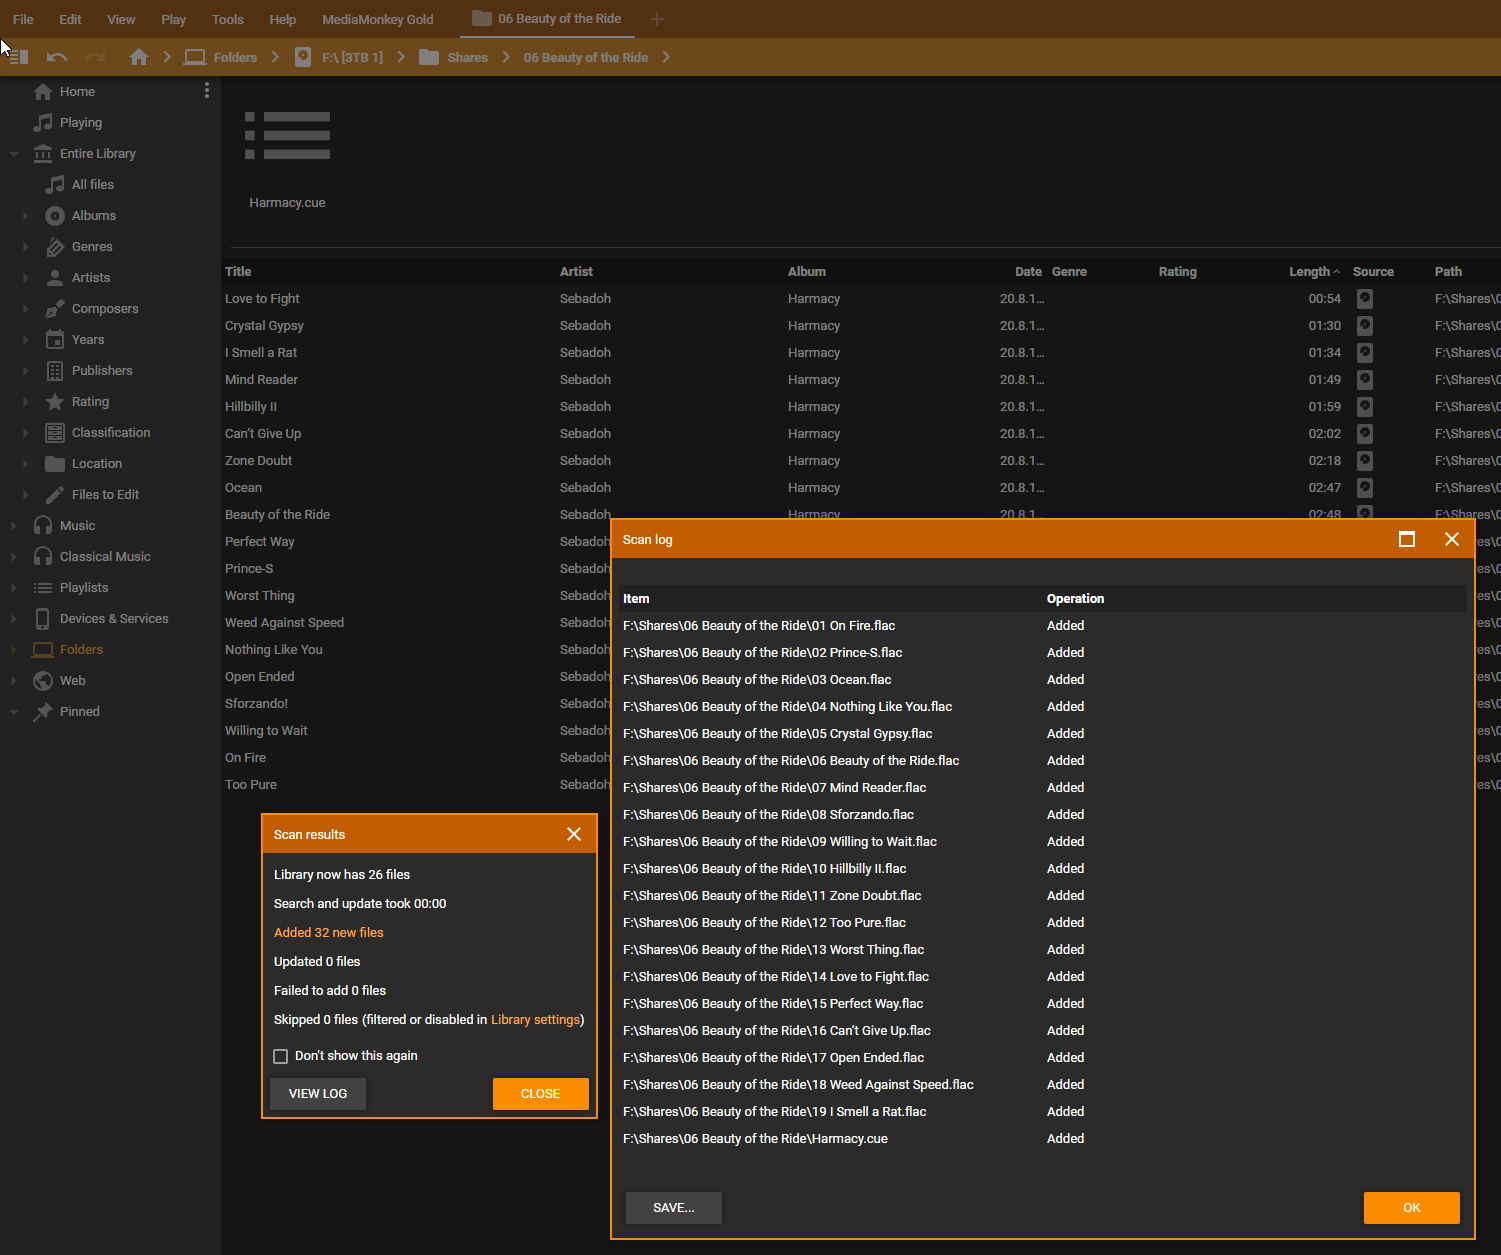The image size is (1501, 1255).
Task: Close the Scan results dialog with X
Action: 574,834
